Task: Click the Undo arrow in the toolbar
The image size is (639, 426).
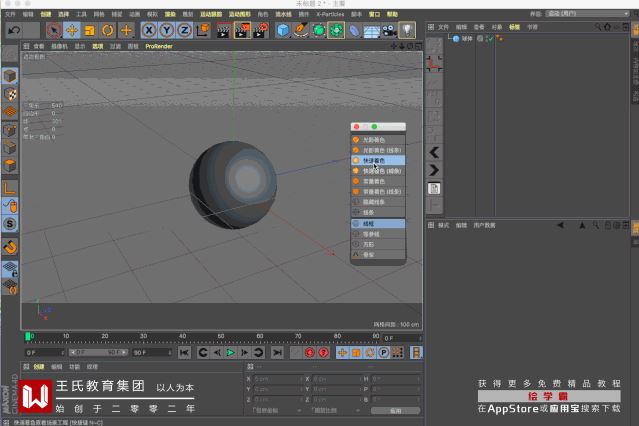Action: pos(14,30)
